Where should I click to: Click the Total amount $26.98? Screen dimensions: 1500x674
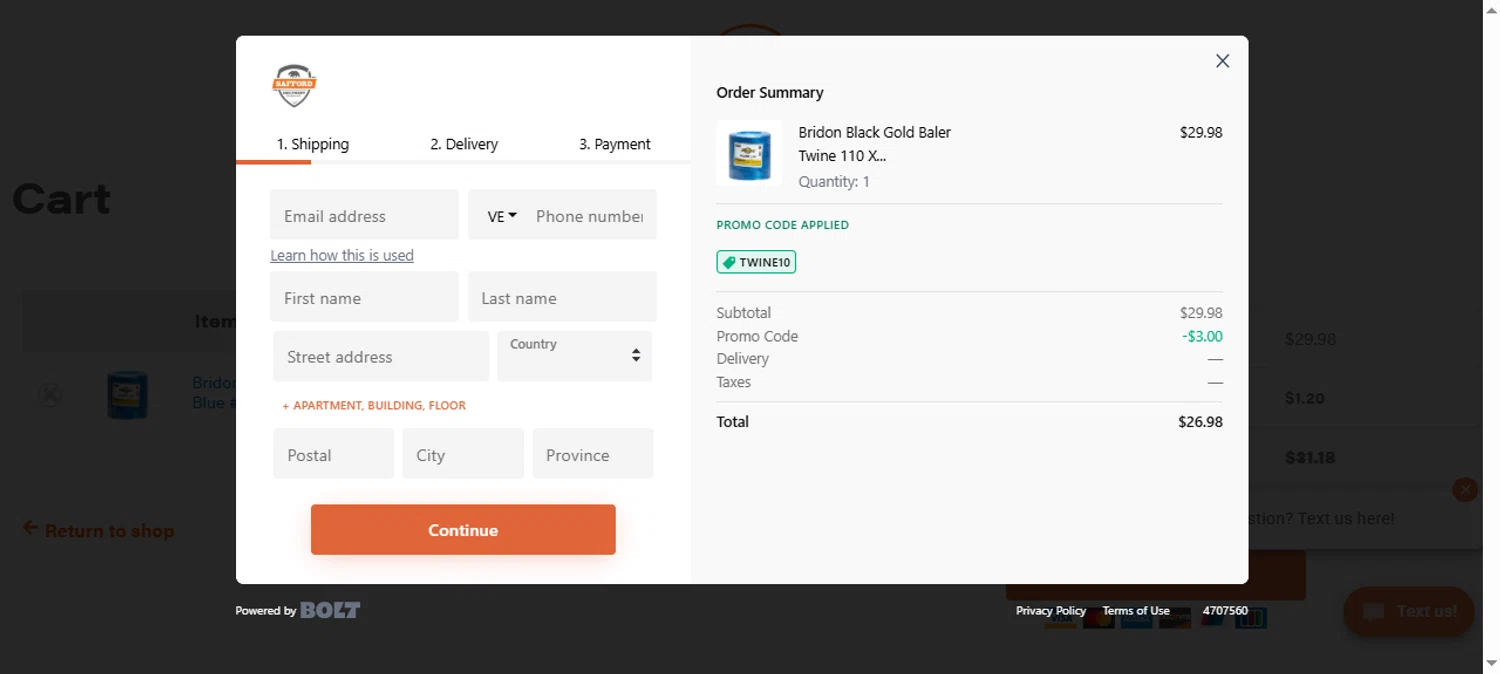click(x=1200, y=422)
